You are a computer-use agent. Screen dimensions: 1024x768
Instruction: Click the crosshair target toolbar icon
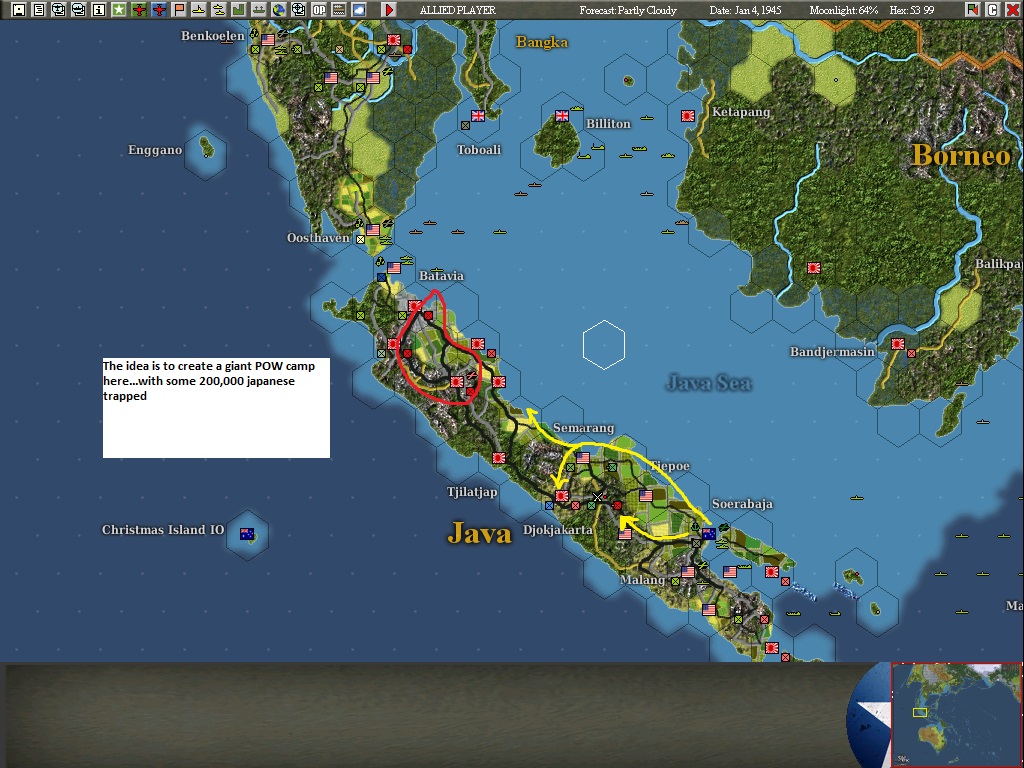(298, 10)
